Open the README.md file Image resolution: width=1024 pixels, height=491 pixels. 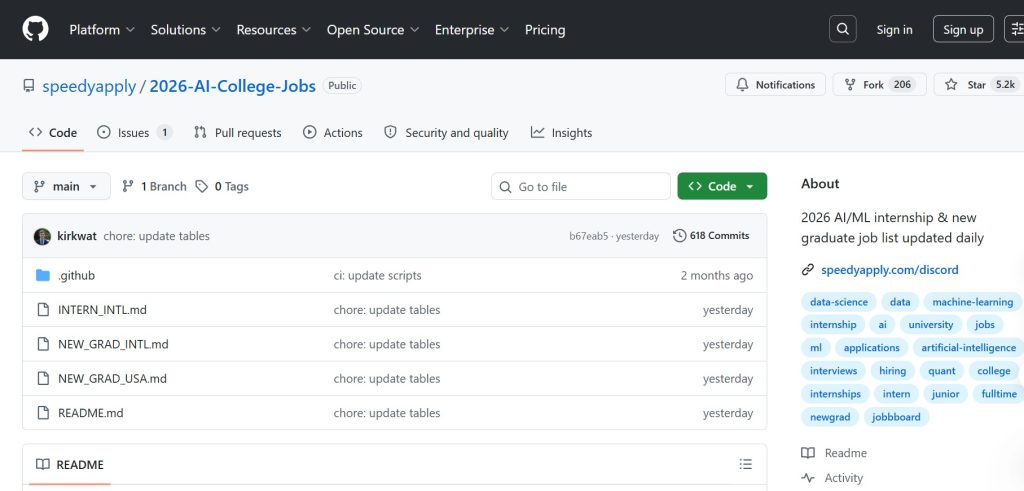pyautogui.click(x=90, y=413)
